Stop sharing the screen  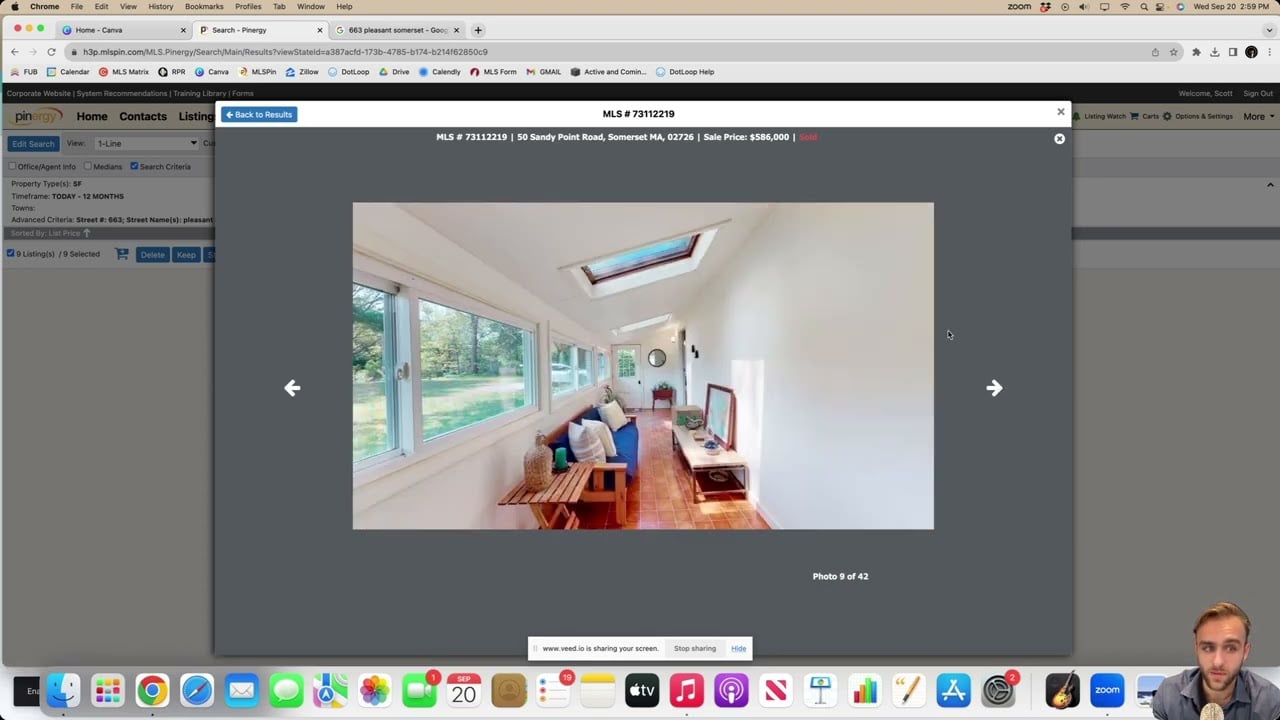tap(695, 648)
